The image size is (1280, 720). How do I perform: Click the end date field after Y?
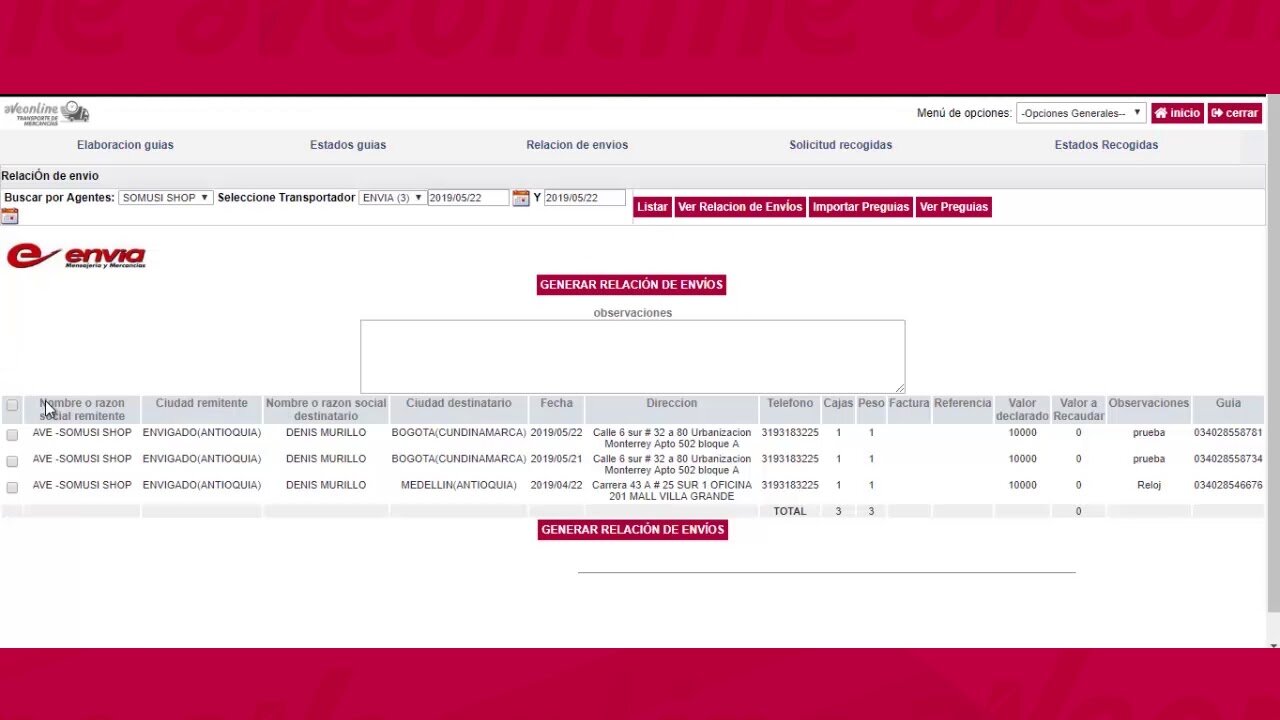[585, 198]
